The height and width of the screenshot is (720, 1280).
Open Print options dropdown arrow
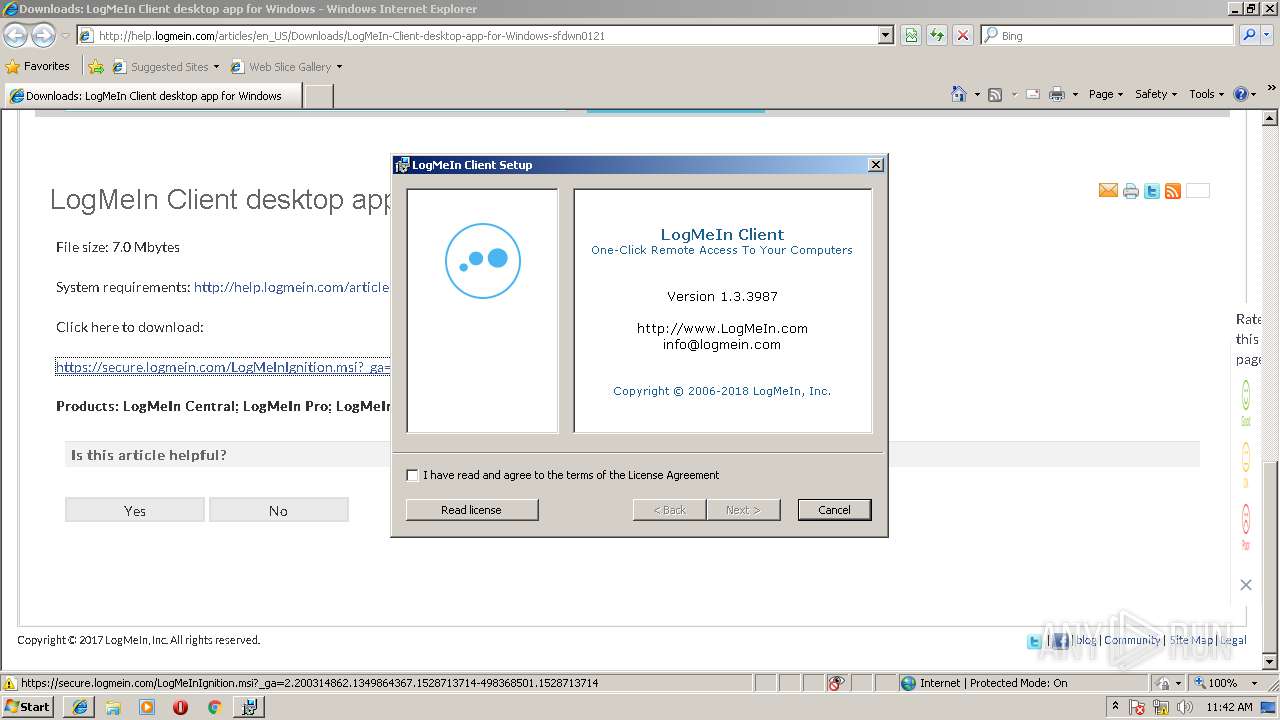tap(1075, 94)
